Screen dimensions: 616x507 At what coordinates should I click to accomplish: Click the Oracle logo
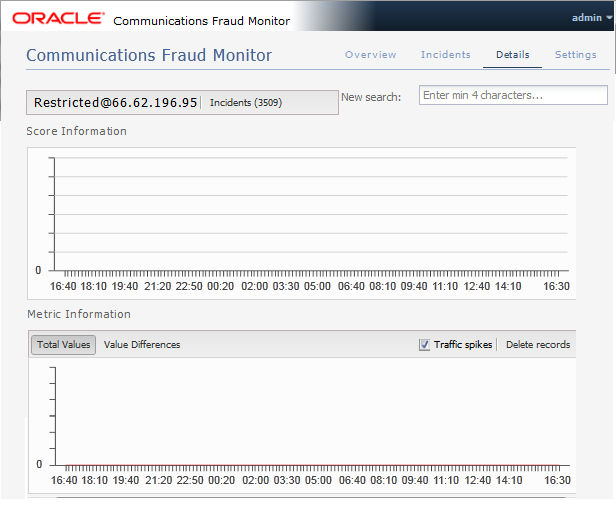(58, 18)
